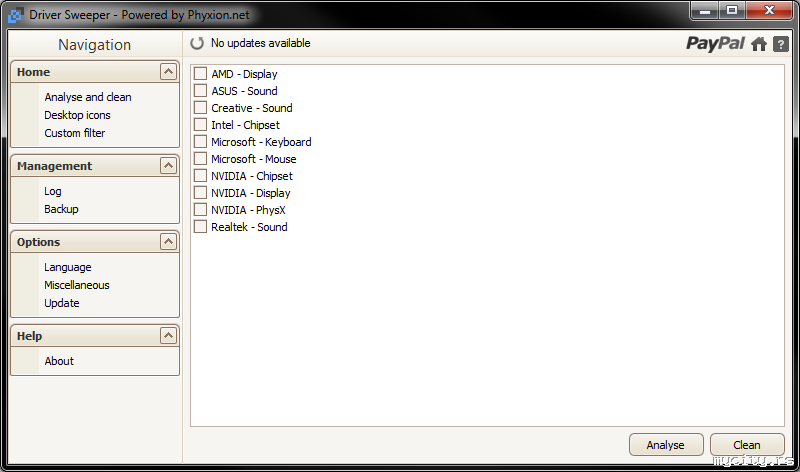Collapse the Options navigation section
Viewport: 800px width, 472px height.
(x=168, y=241)
